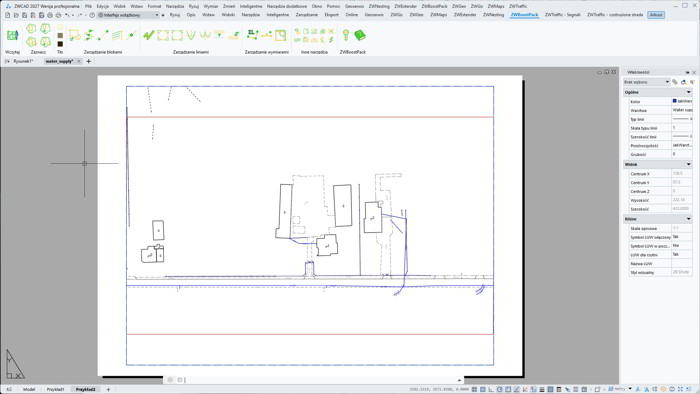This screenshot has width=700, height=394.
Task: Click first square frame icon in Zarządzanie liniami
Action: click(x=163, y=35)
